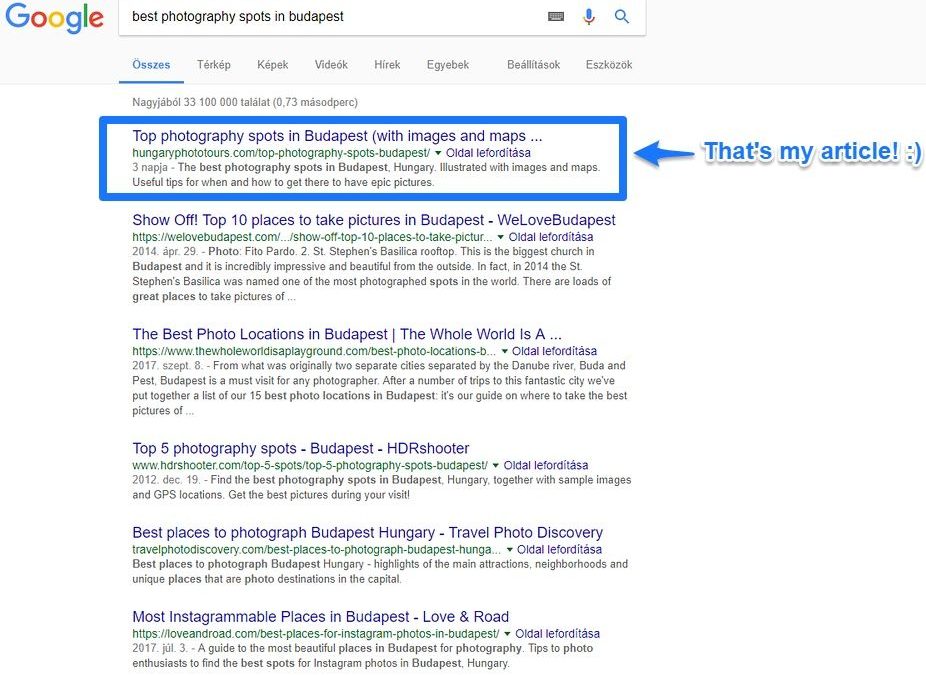
Task: Open Most Instagrammable Places in Budapest result
Action: pyautogui.click(x=321, y=617)
